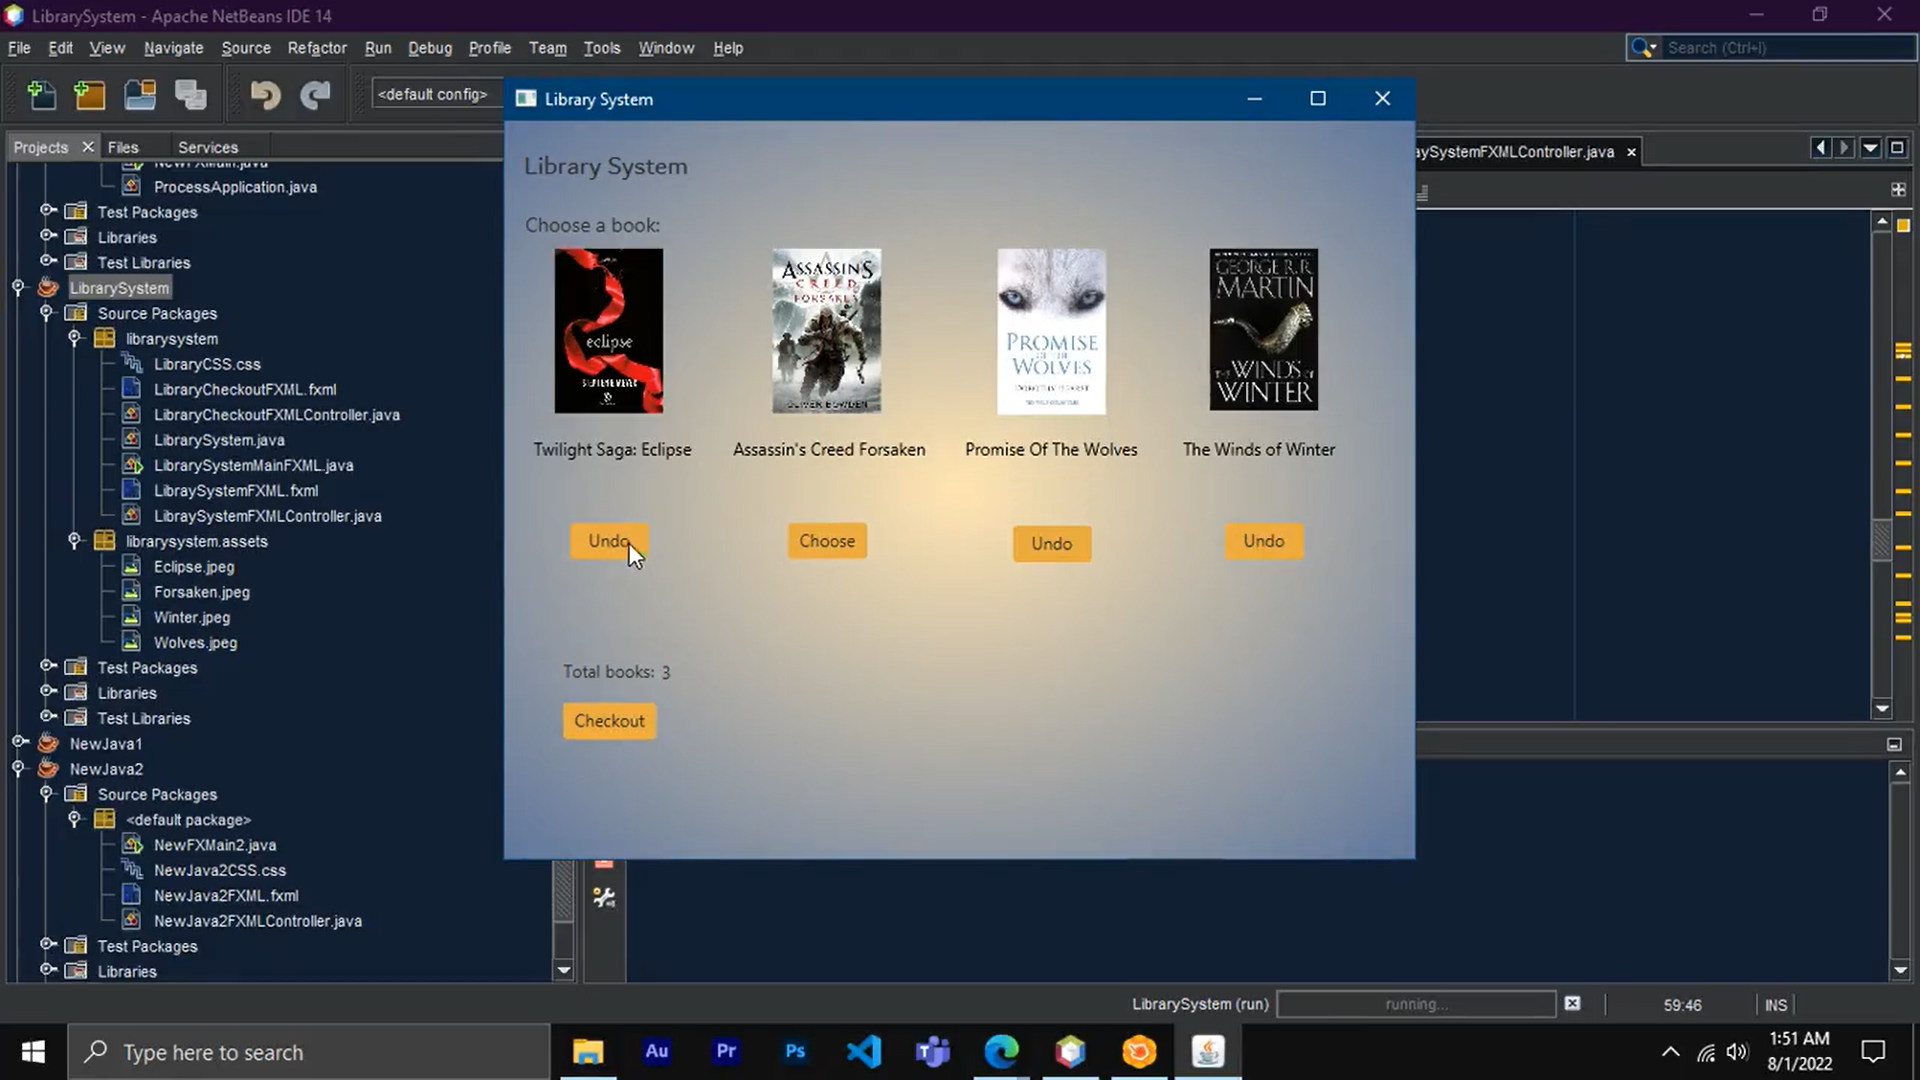
Task: Create a New File using the toolbar icon
Action: pyautogui.click(x=41, y=95)
